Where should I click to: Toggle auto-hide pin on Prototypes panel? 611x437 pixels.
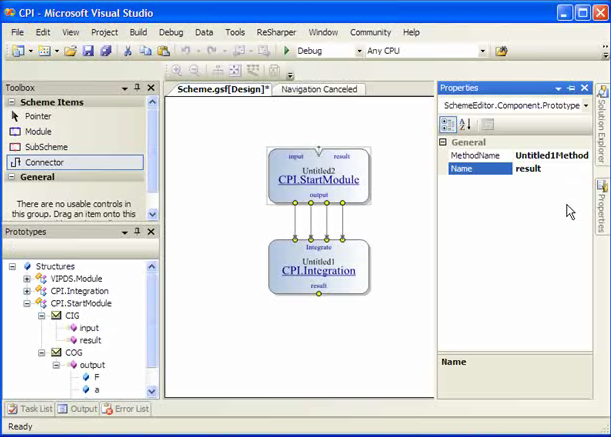coord(137,231)
